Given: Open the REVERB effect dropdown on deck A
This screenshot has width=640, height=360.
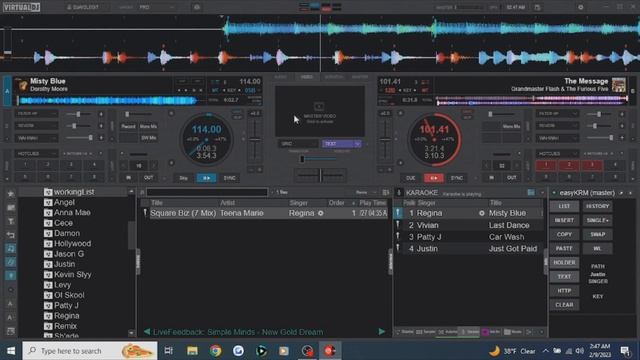Looking at the screenshot, I should click(x=36, y=126).
